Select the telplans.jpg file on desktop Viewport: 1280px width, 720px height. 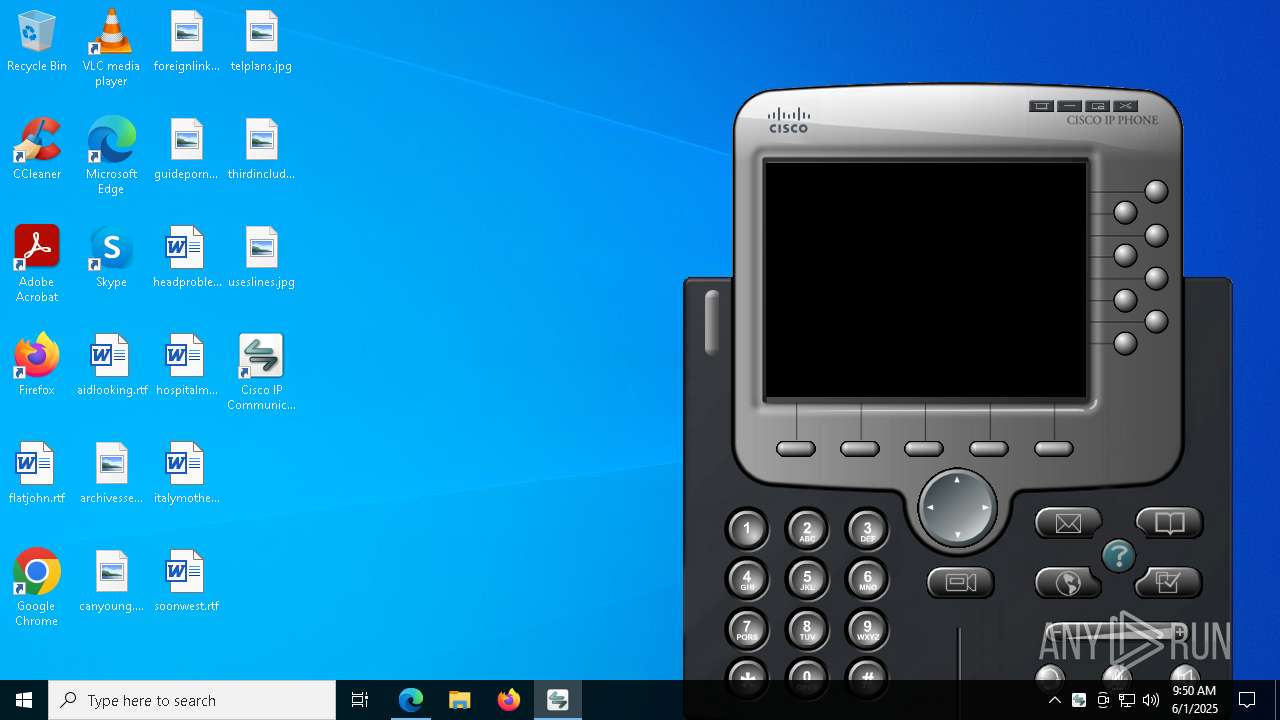click(261, 43)
